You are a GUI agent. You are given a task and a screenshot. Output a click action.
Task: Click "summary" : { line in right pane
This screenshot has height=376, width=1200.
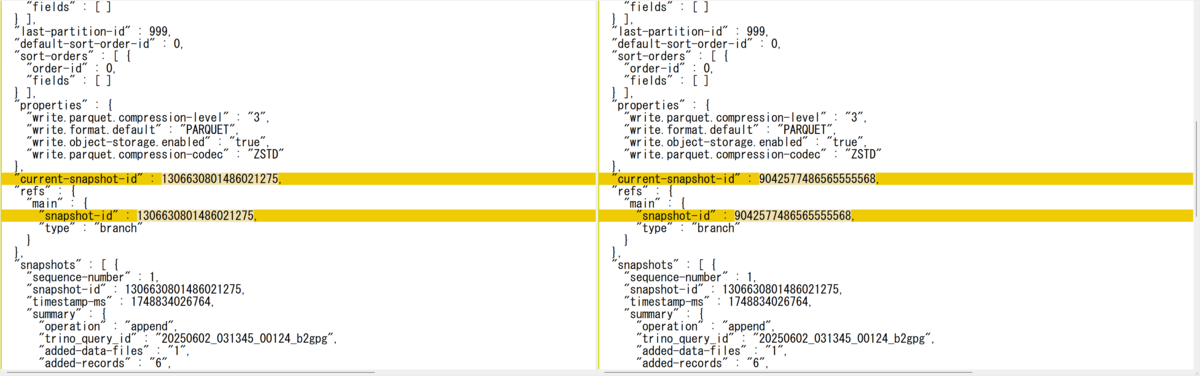click(663, 313)
